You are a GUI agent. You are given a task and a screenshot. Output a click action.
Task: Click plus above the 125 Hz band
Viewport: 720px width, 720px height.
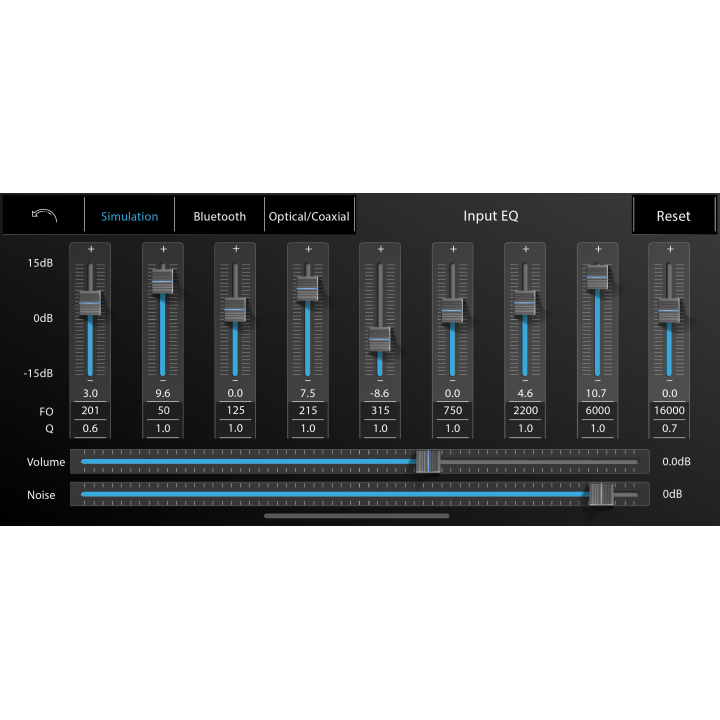click(x=236, y=249)
